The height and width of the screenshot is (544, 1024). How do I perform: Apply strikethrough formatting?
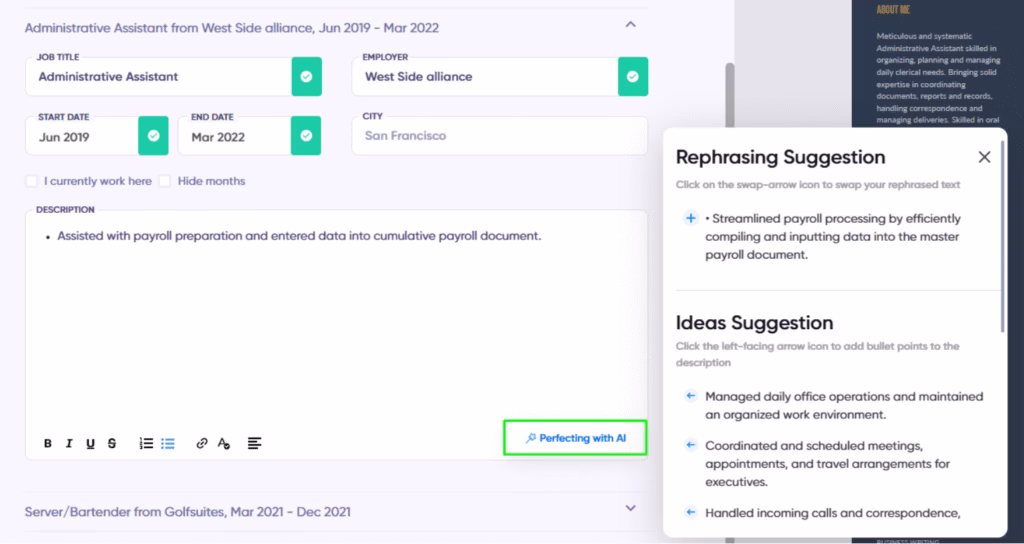(x=111, y=443)
